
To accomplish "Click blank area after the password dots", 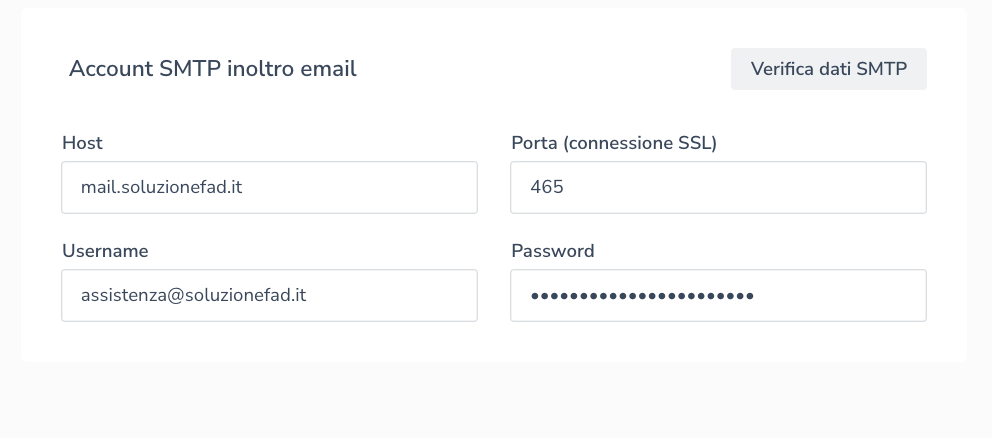I will click(850, 295).
